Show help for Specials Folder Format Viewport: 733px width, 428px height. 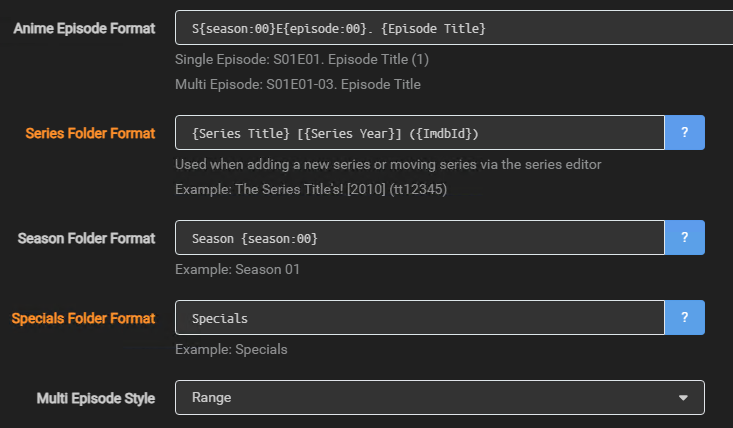(685, 317)
